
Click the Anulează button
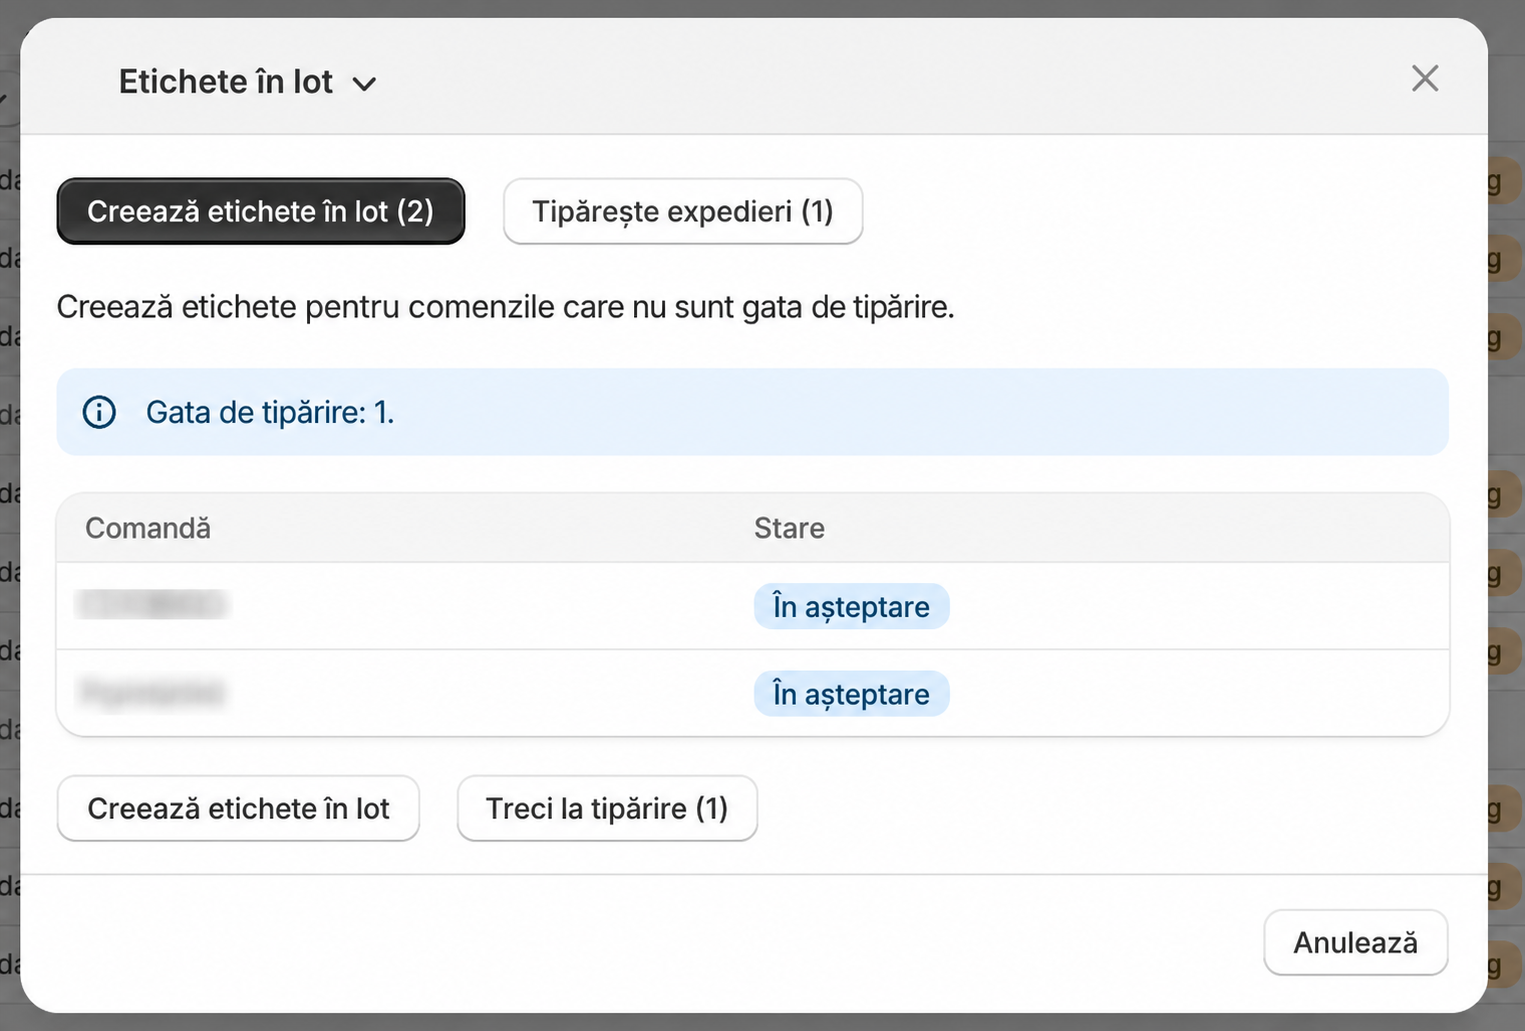pyautogui.click(x=1355, y=942)
